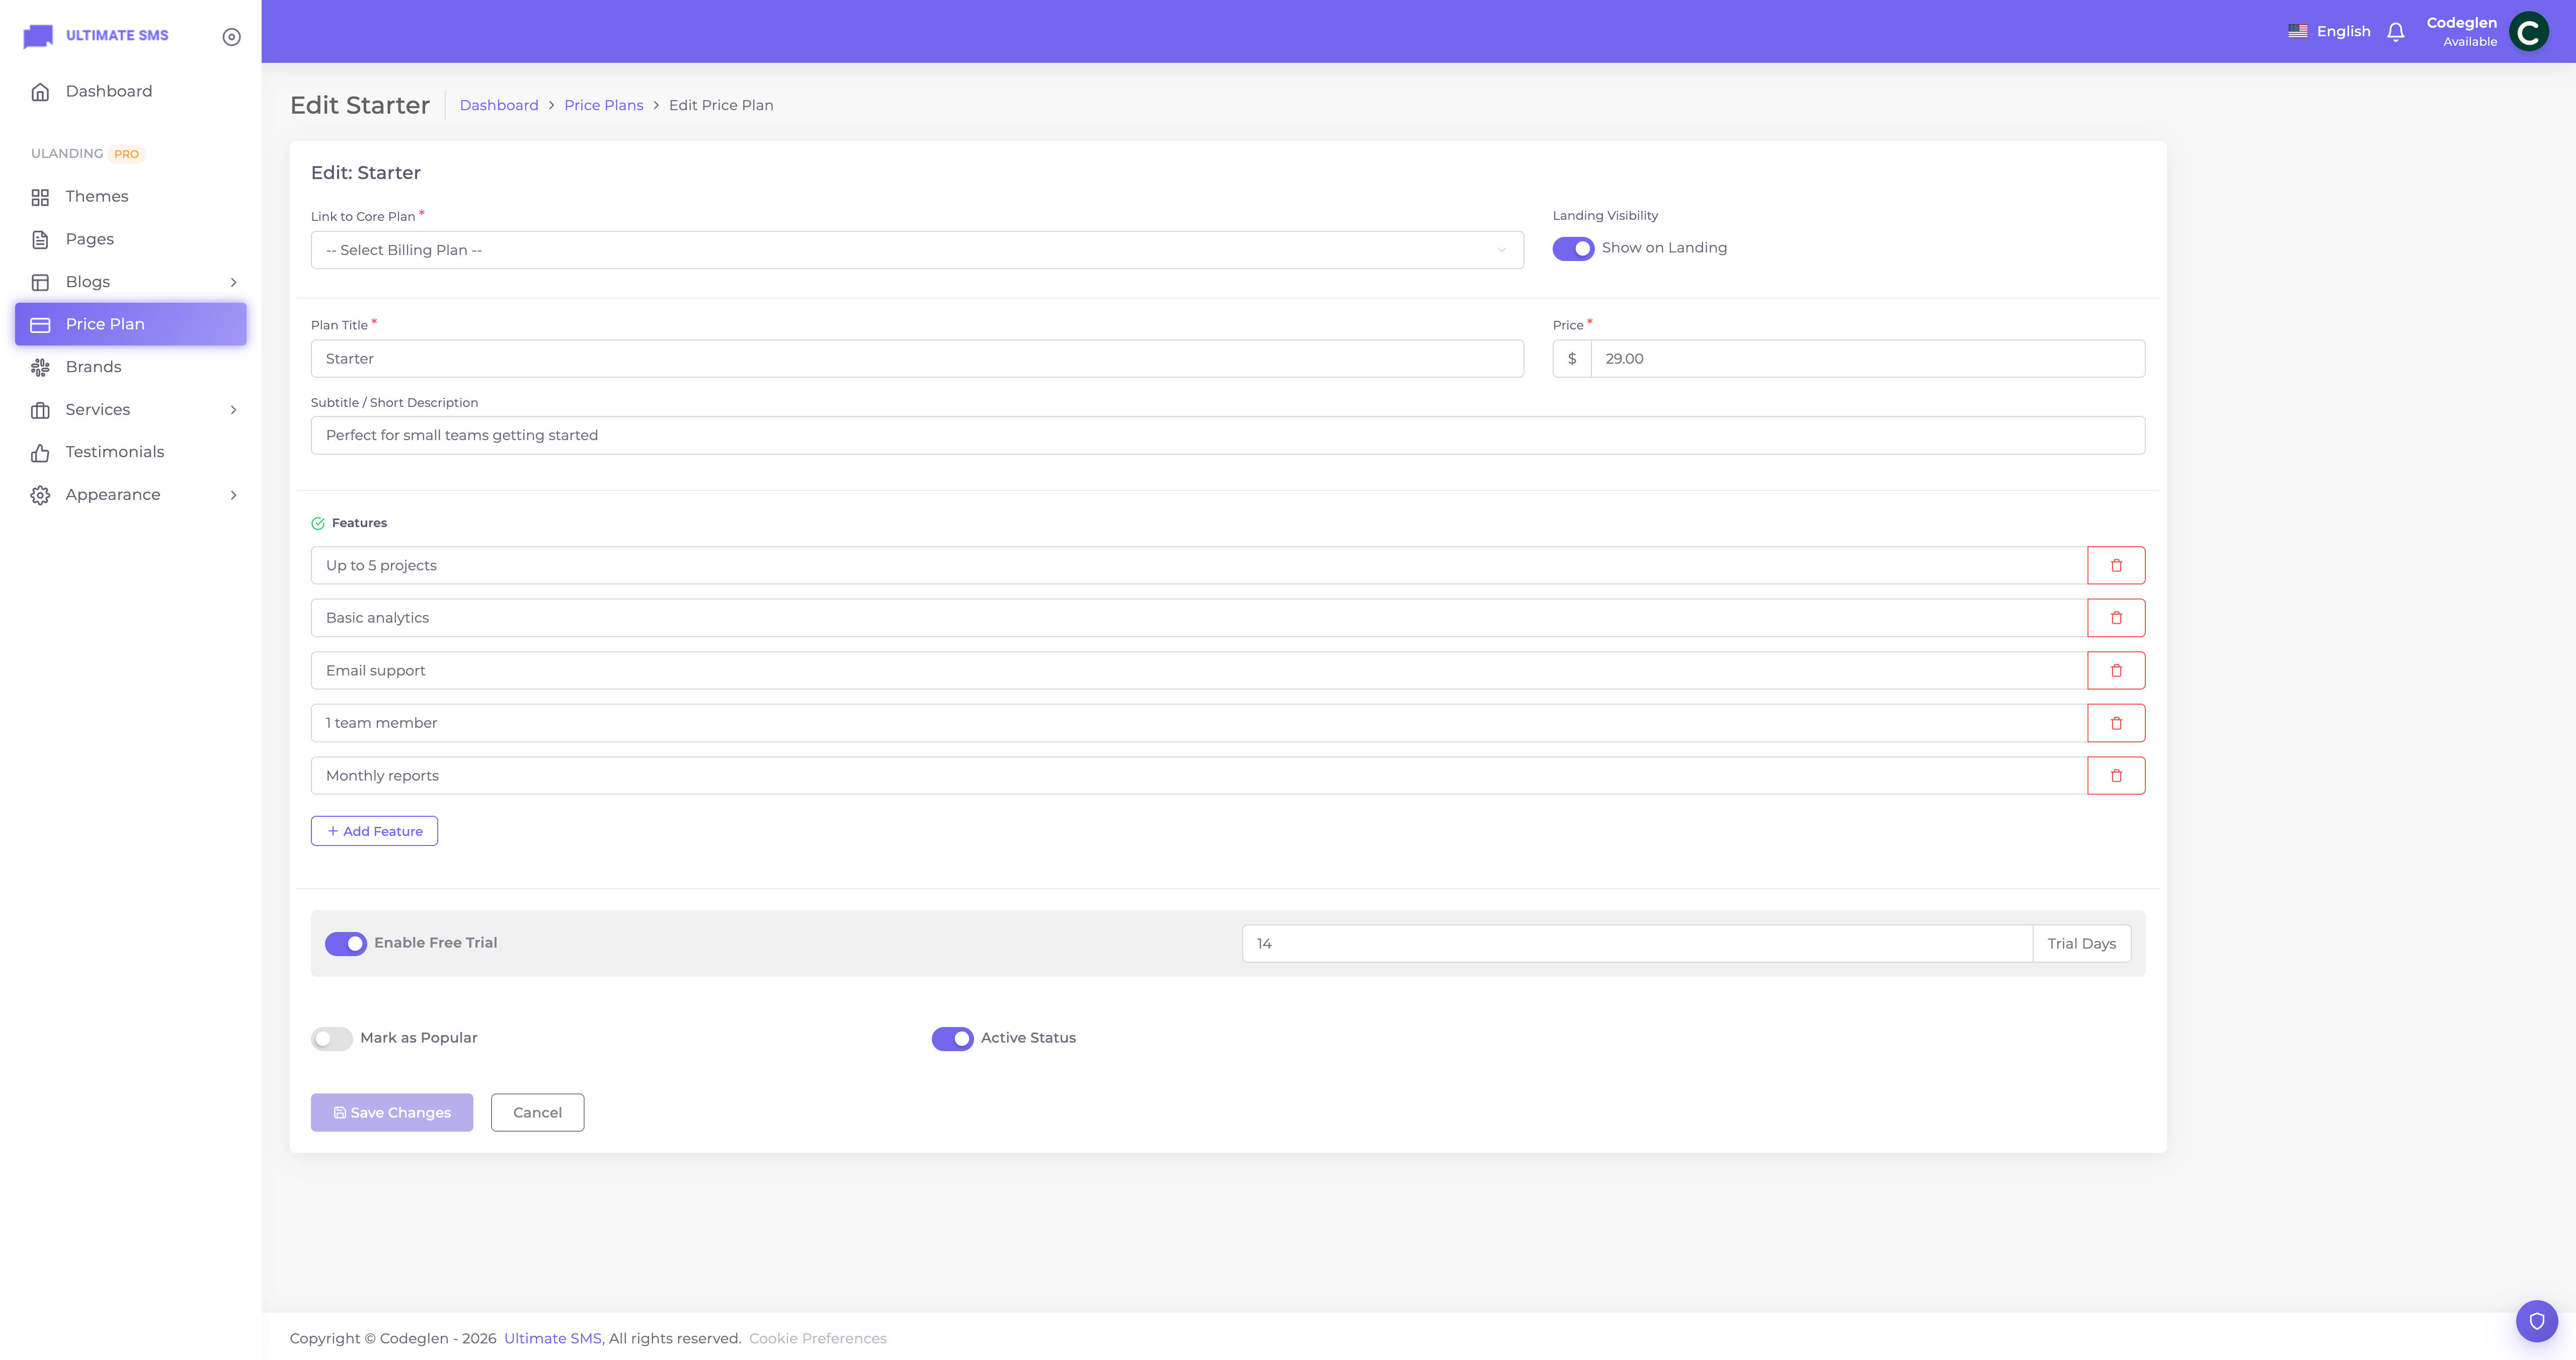Open notifications bell icon
Viewport: 2576px width, 1360px height.
pos(2395,32)
